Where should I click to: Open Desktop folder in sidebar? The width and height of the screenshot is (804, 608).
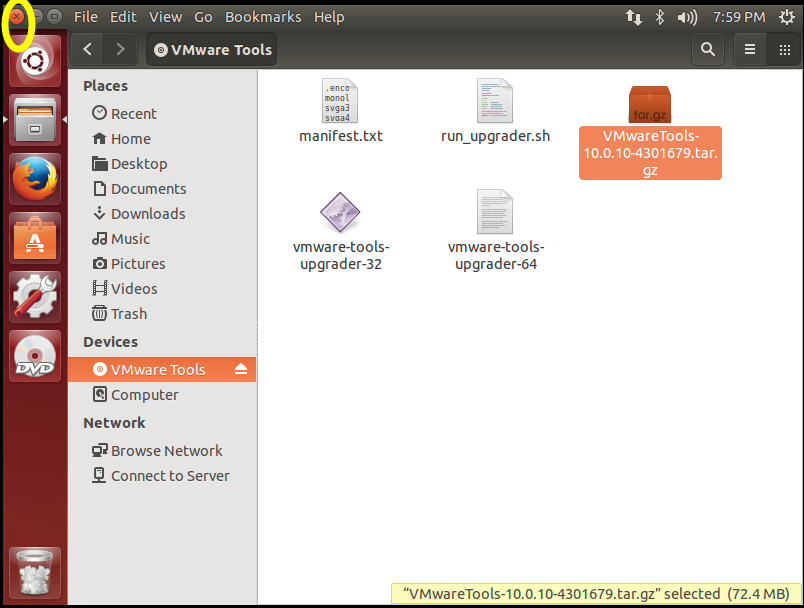(x=162, y=164)
